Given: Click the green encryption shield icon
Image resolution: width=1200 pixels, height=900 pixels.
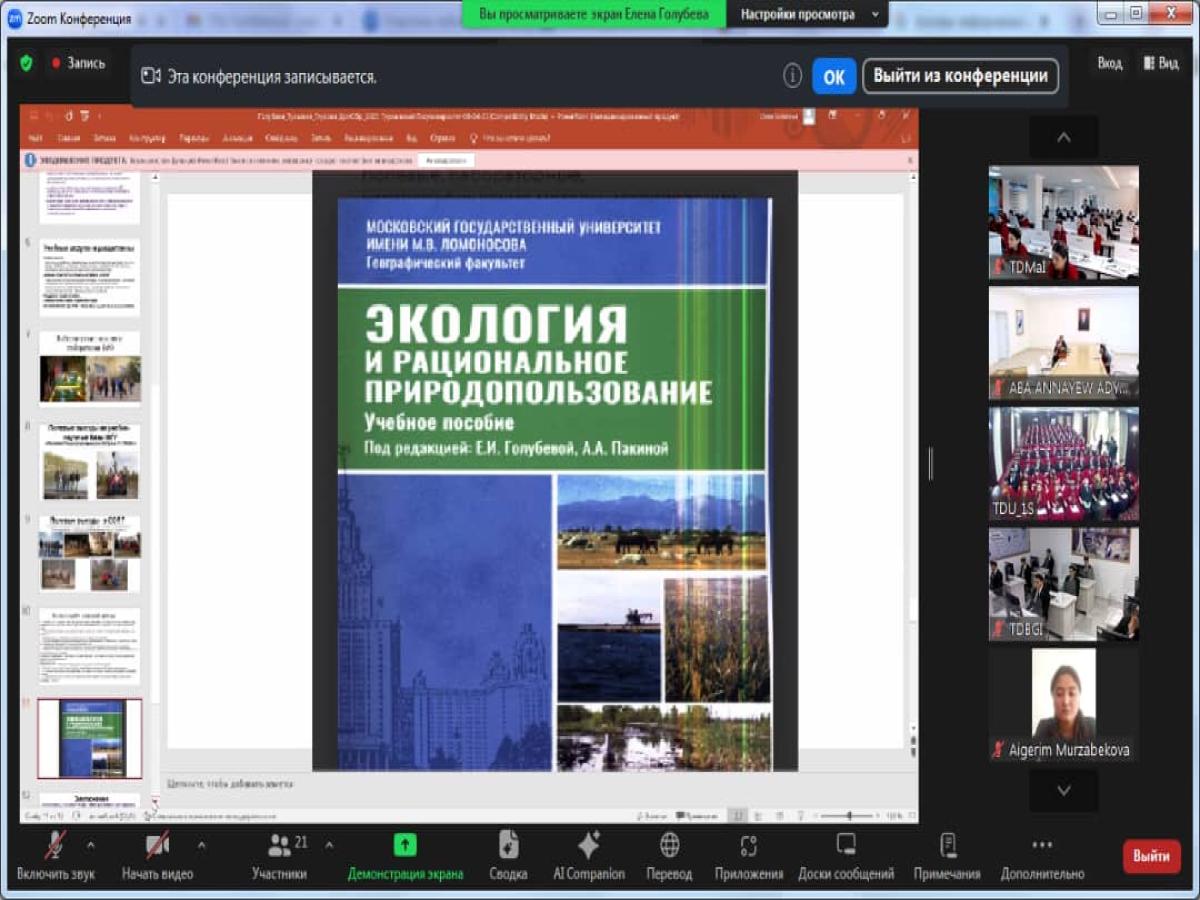Looking at the screenshot, I should tap(26, 63).
